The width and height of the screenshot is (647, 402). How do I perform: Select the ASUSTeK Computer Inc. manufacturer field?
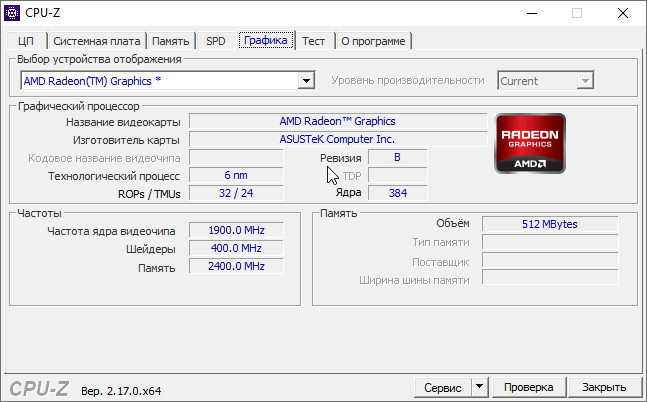click(337, 140)
